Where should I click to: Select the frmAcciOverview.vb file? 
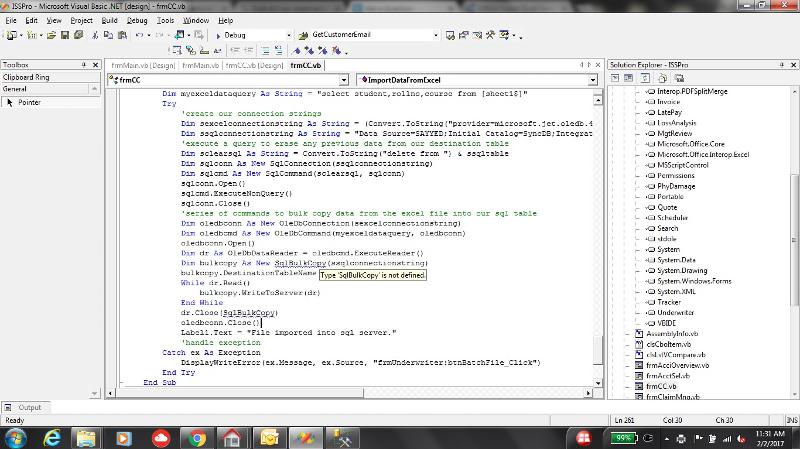(678, 365)
